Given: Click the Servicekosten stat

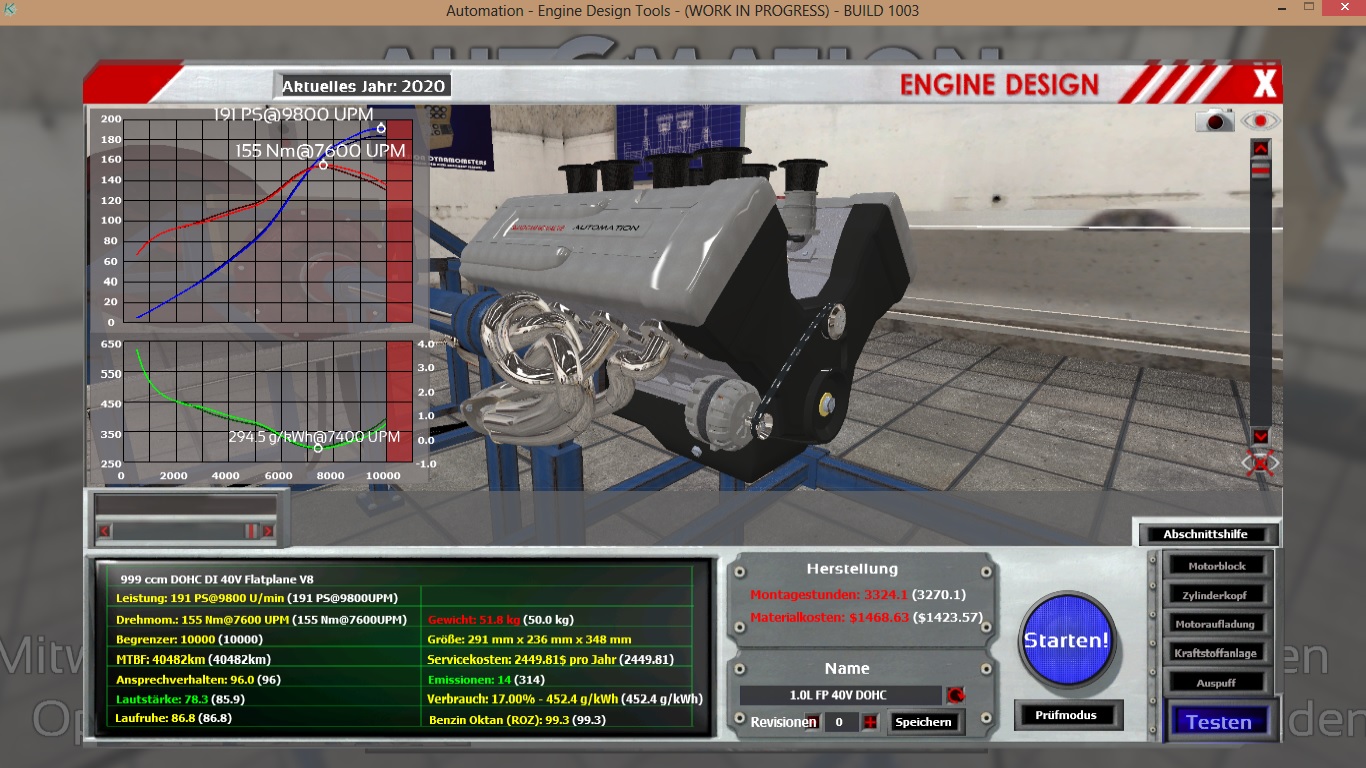Looking at the screenshot, I should [x=549, y=659].
